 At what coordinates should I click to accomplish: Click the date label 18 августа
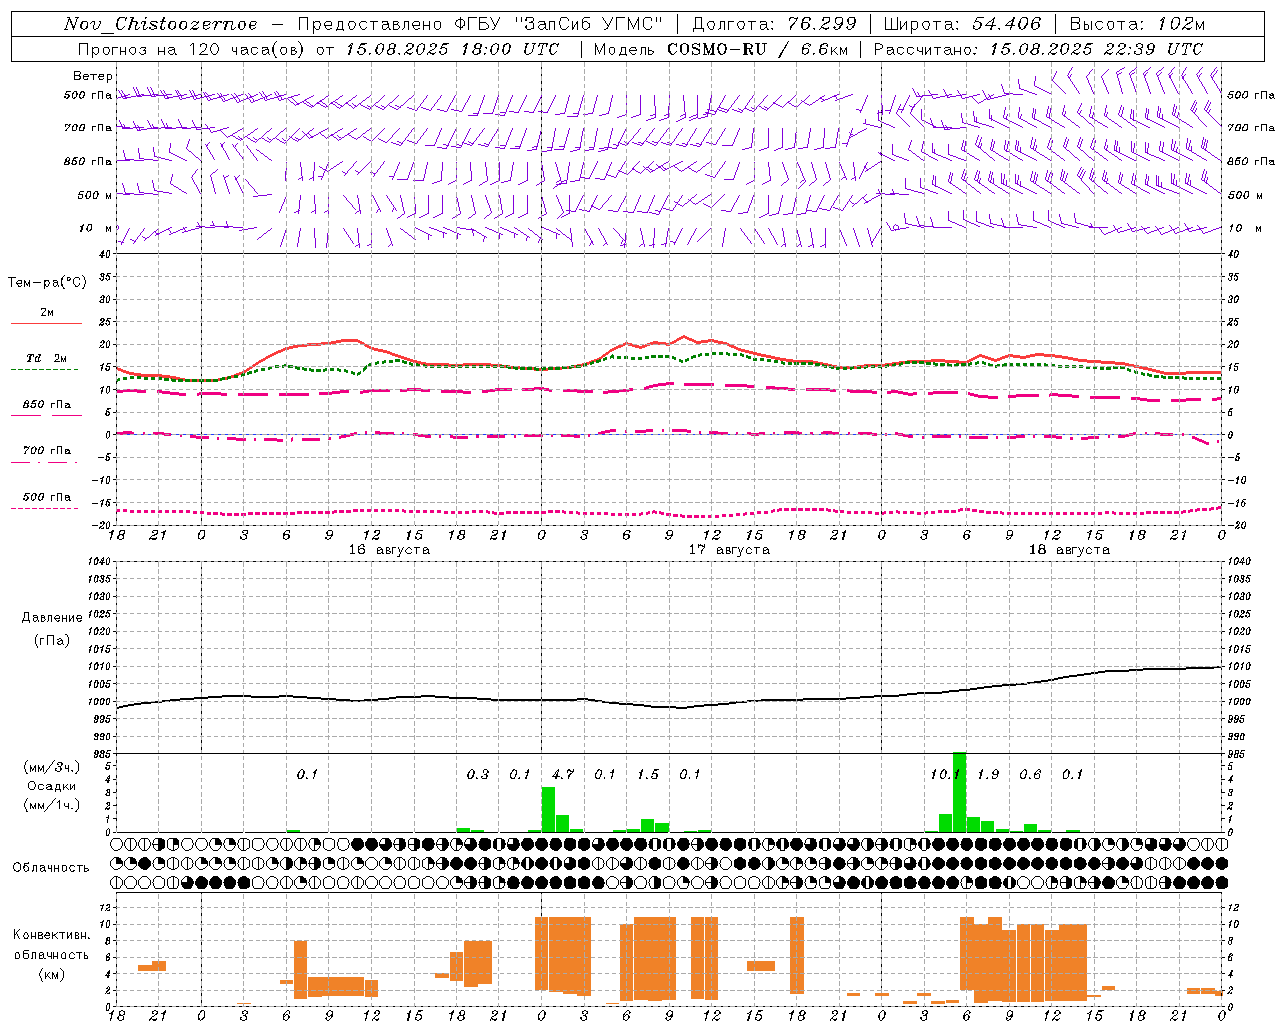tap(1069, 550)
